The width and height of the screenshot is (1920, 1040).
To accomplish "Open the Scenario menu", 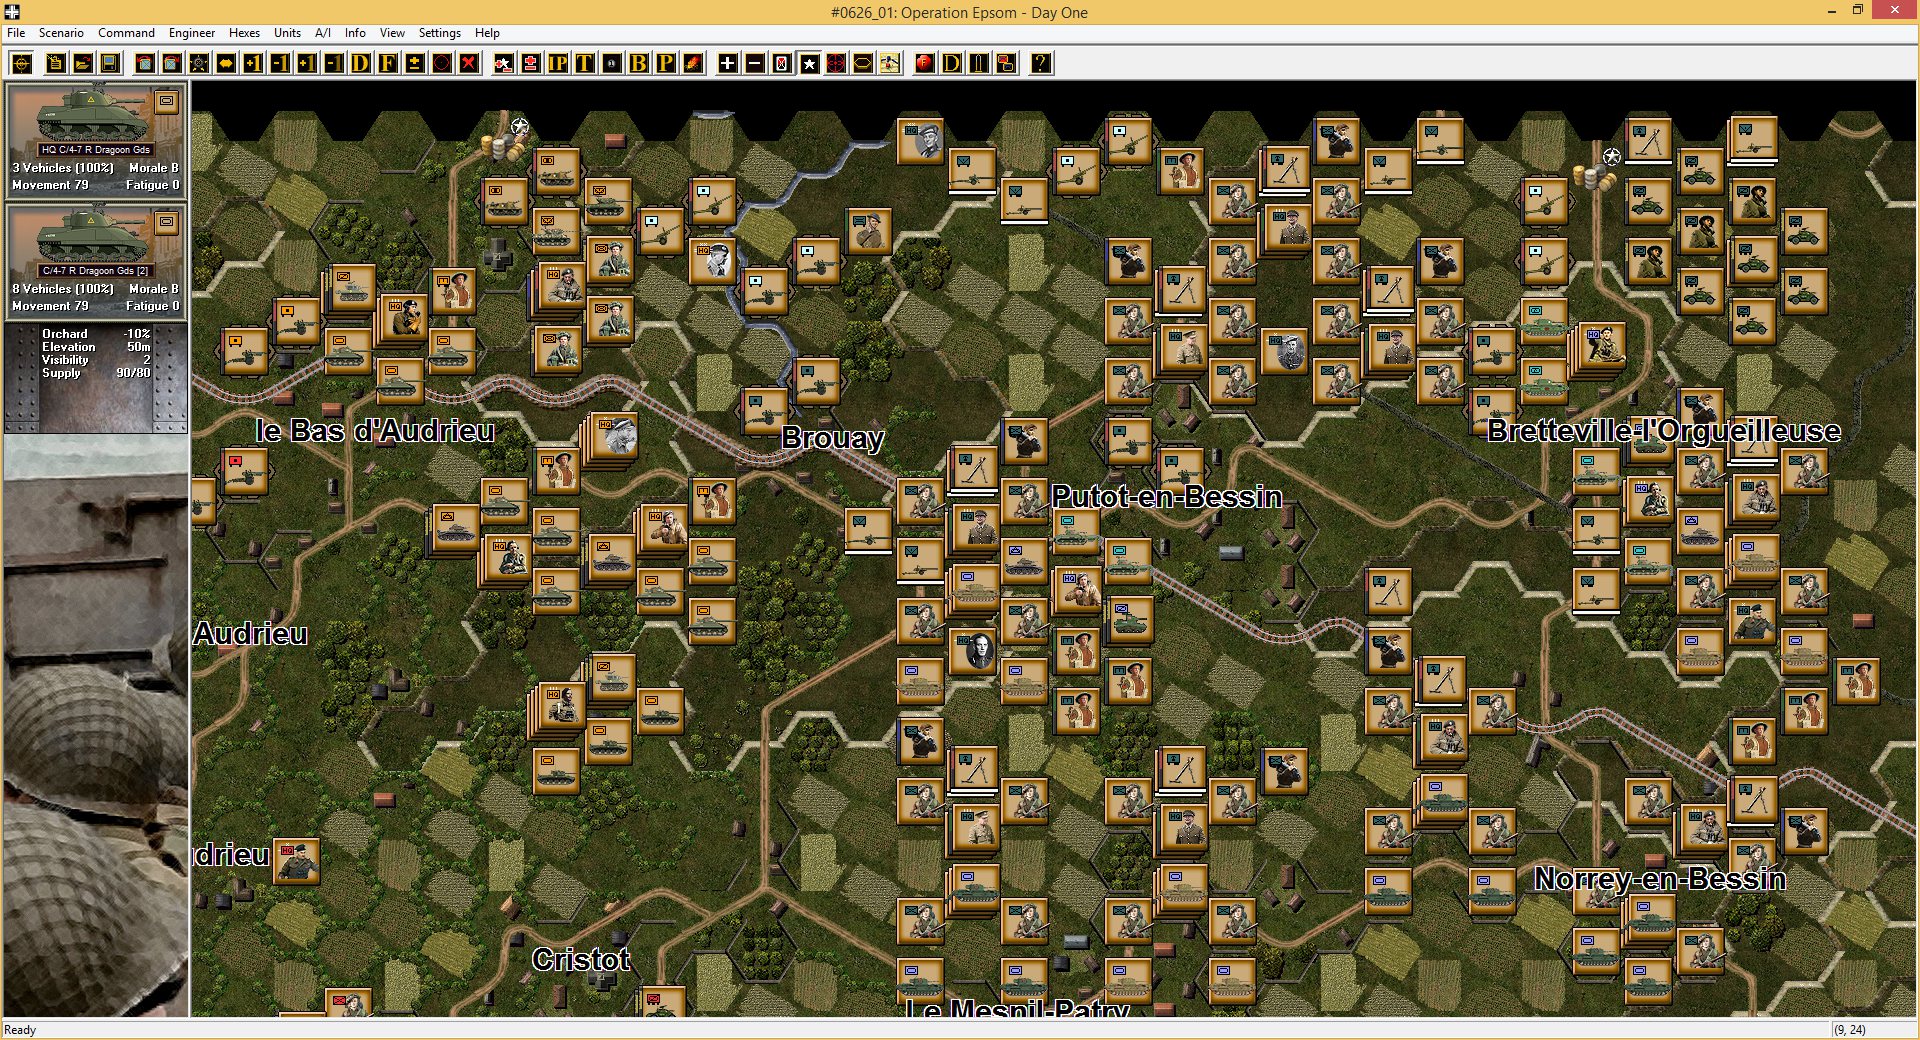I will pyautogui.click(x=61, y=33).
